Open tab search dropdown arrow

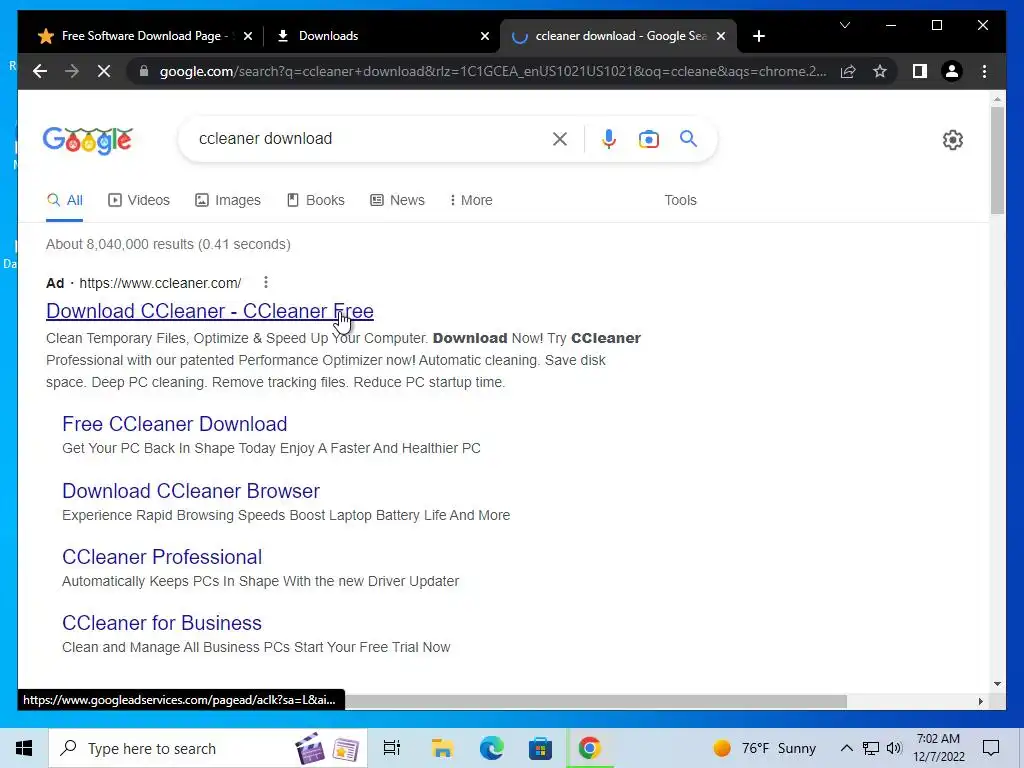tap(844, 25)
